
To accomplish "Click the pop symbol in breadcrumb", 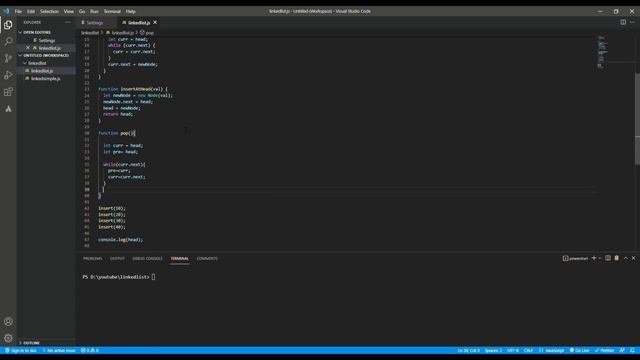I will pos(147,33).
